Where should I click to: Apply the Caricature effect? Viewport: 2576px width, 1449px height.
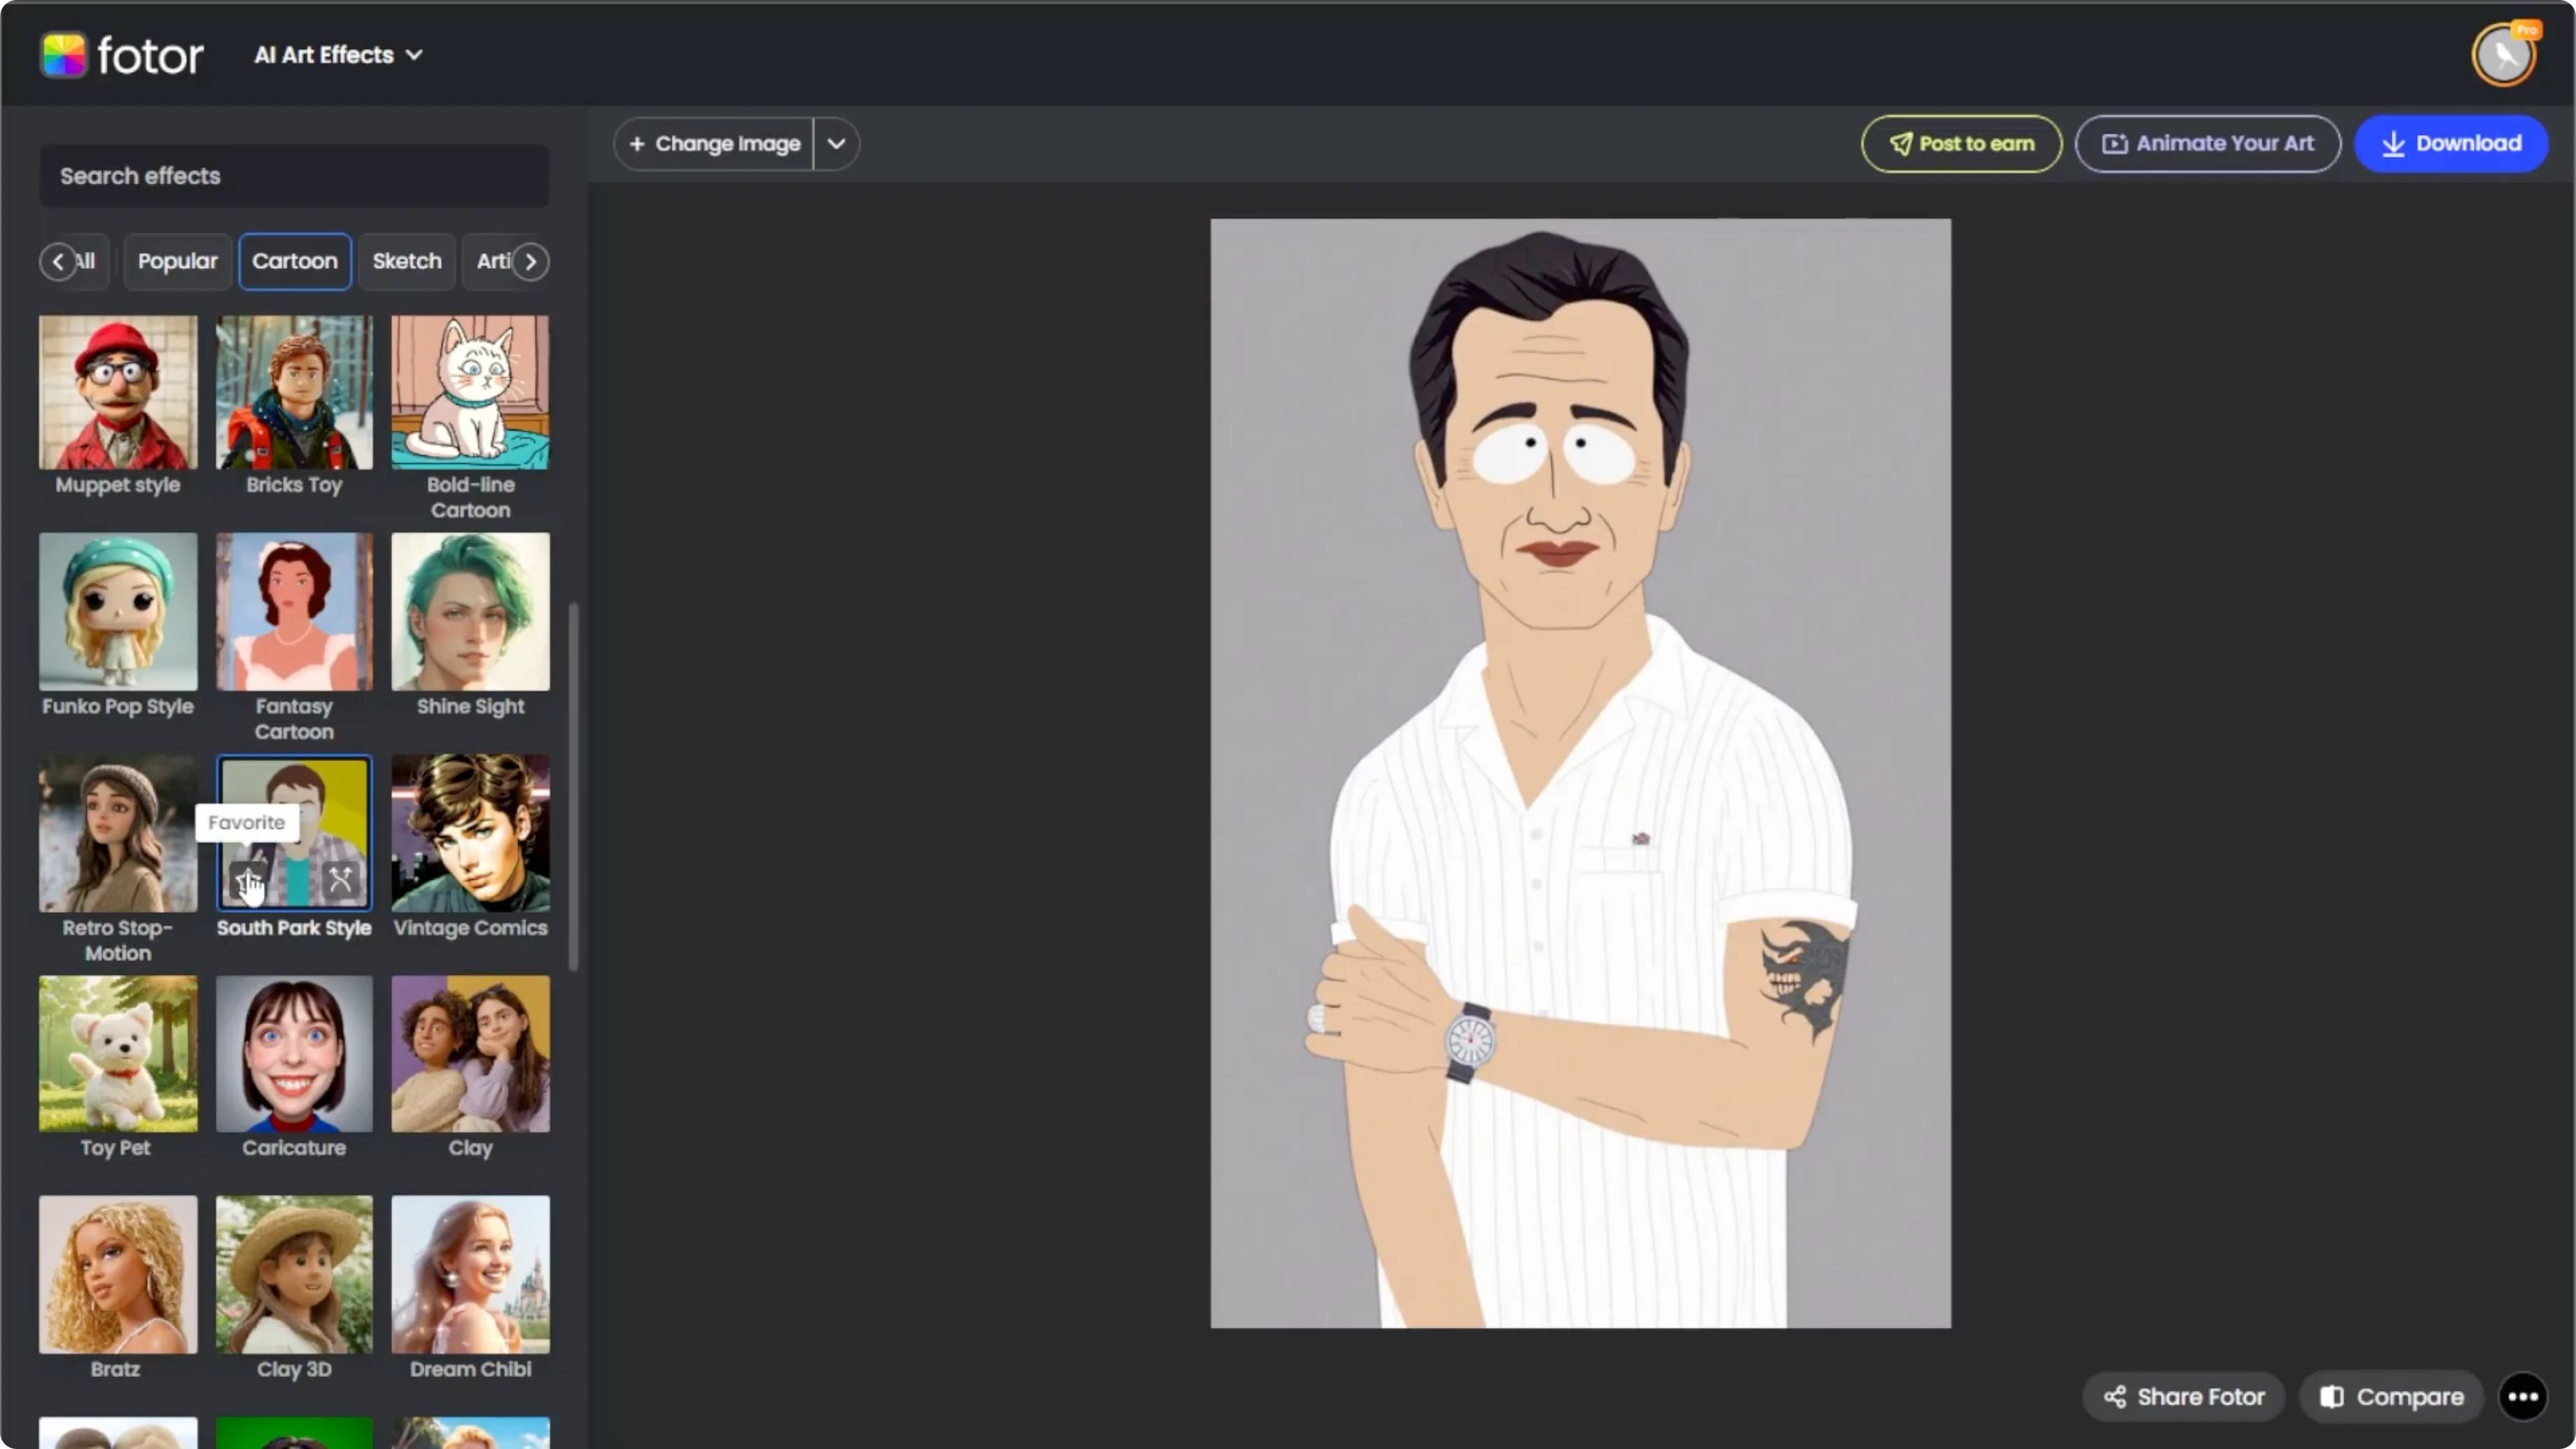pyautogui.click(x=294, y=1054)
